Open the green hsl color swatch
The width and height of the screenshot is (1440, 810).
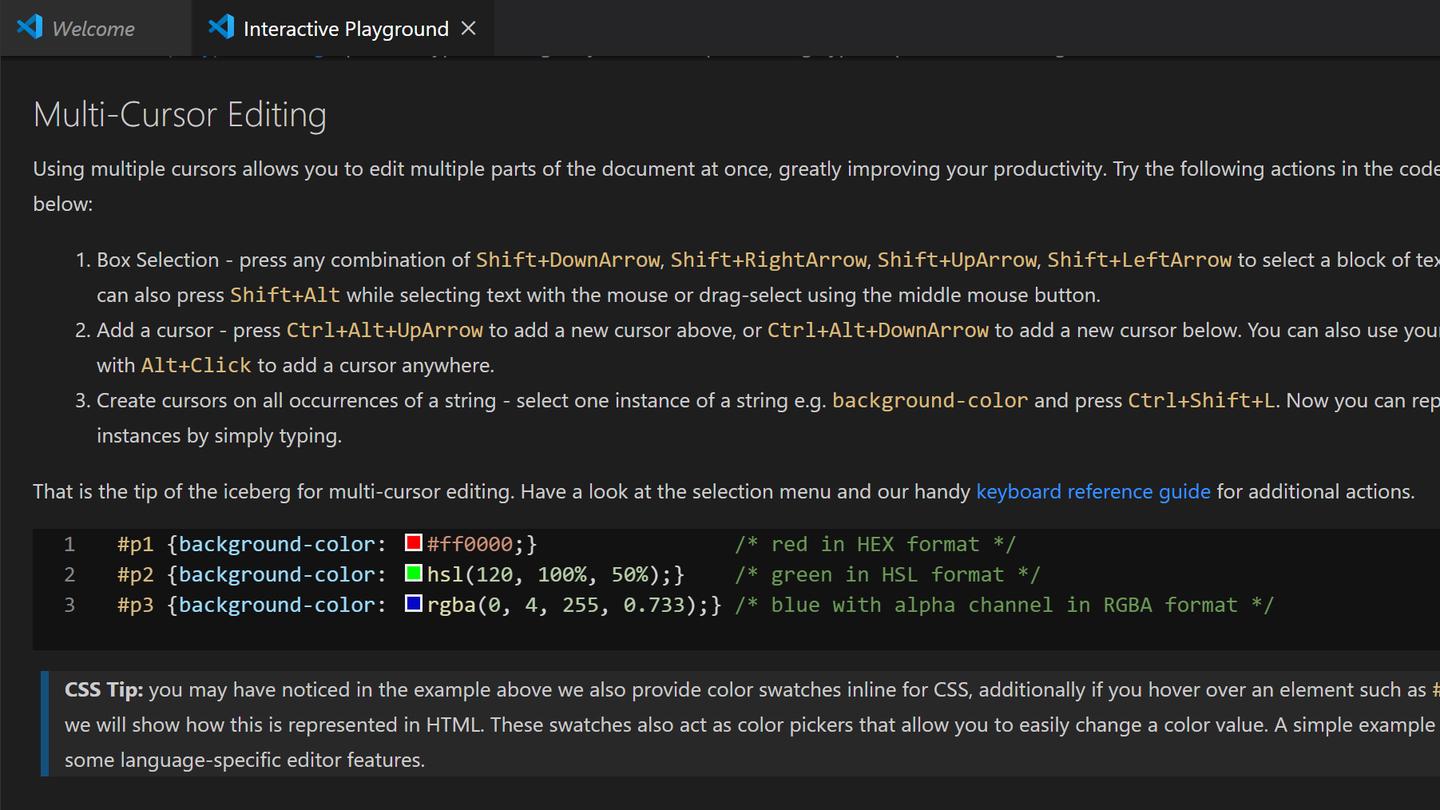414,574
